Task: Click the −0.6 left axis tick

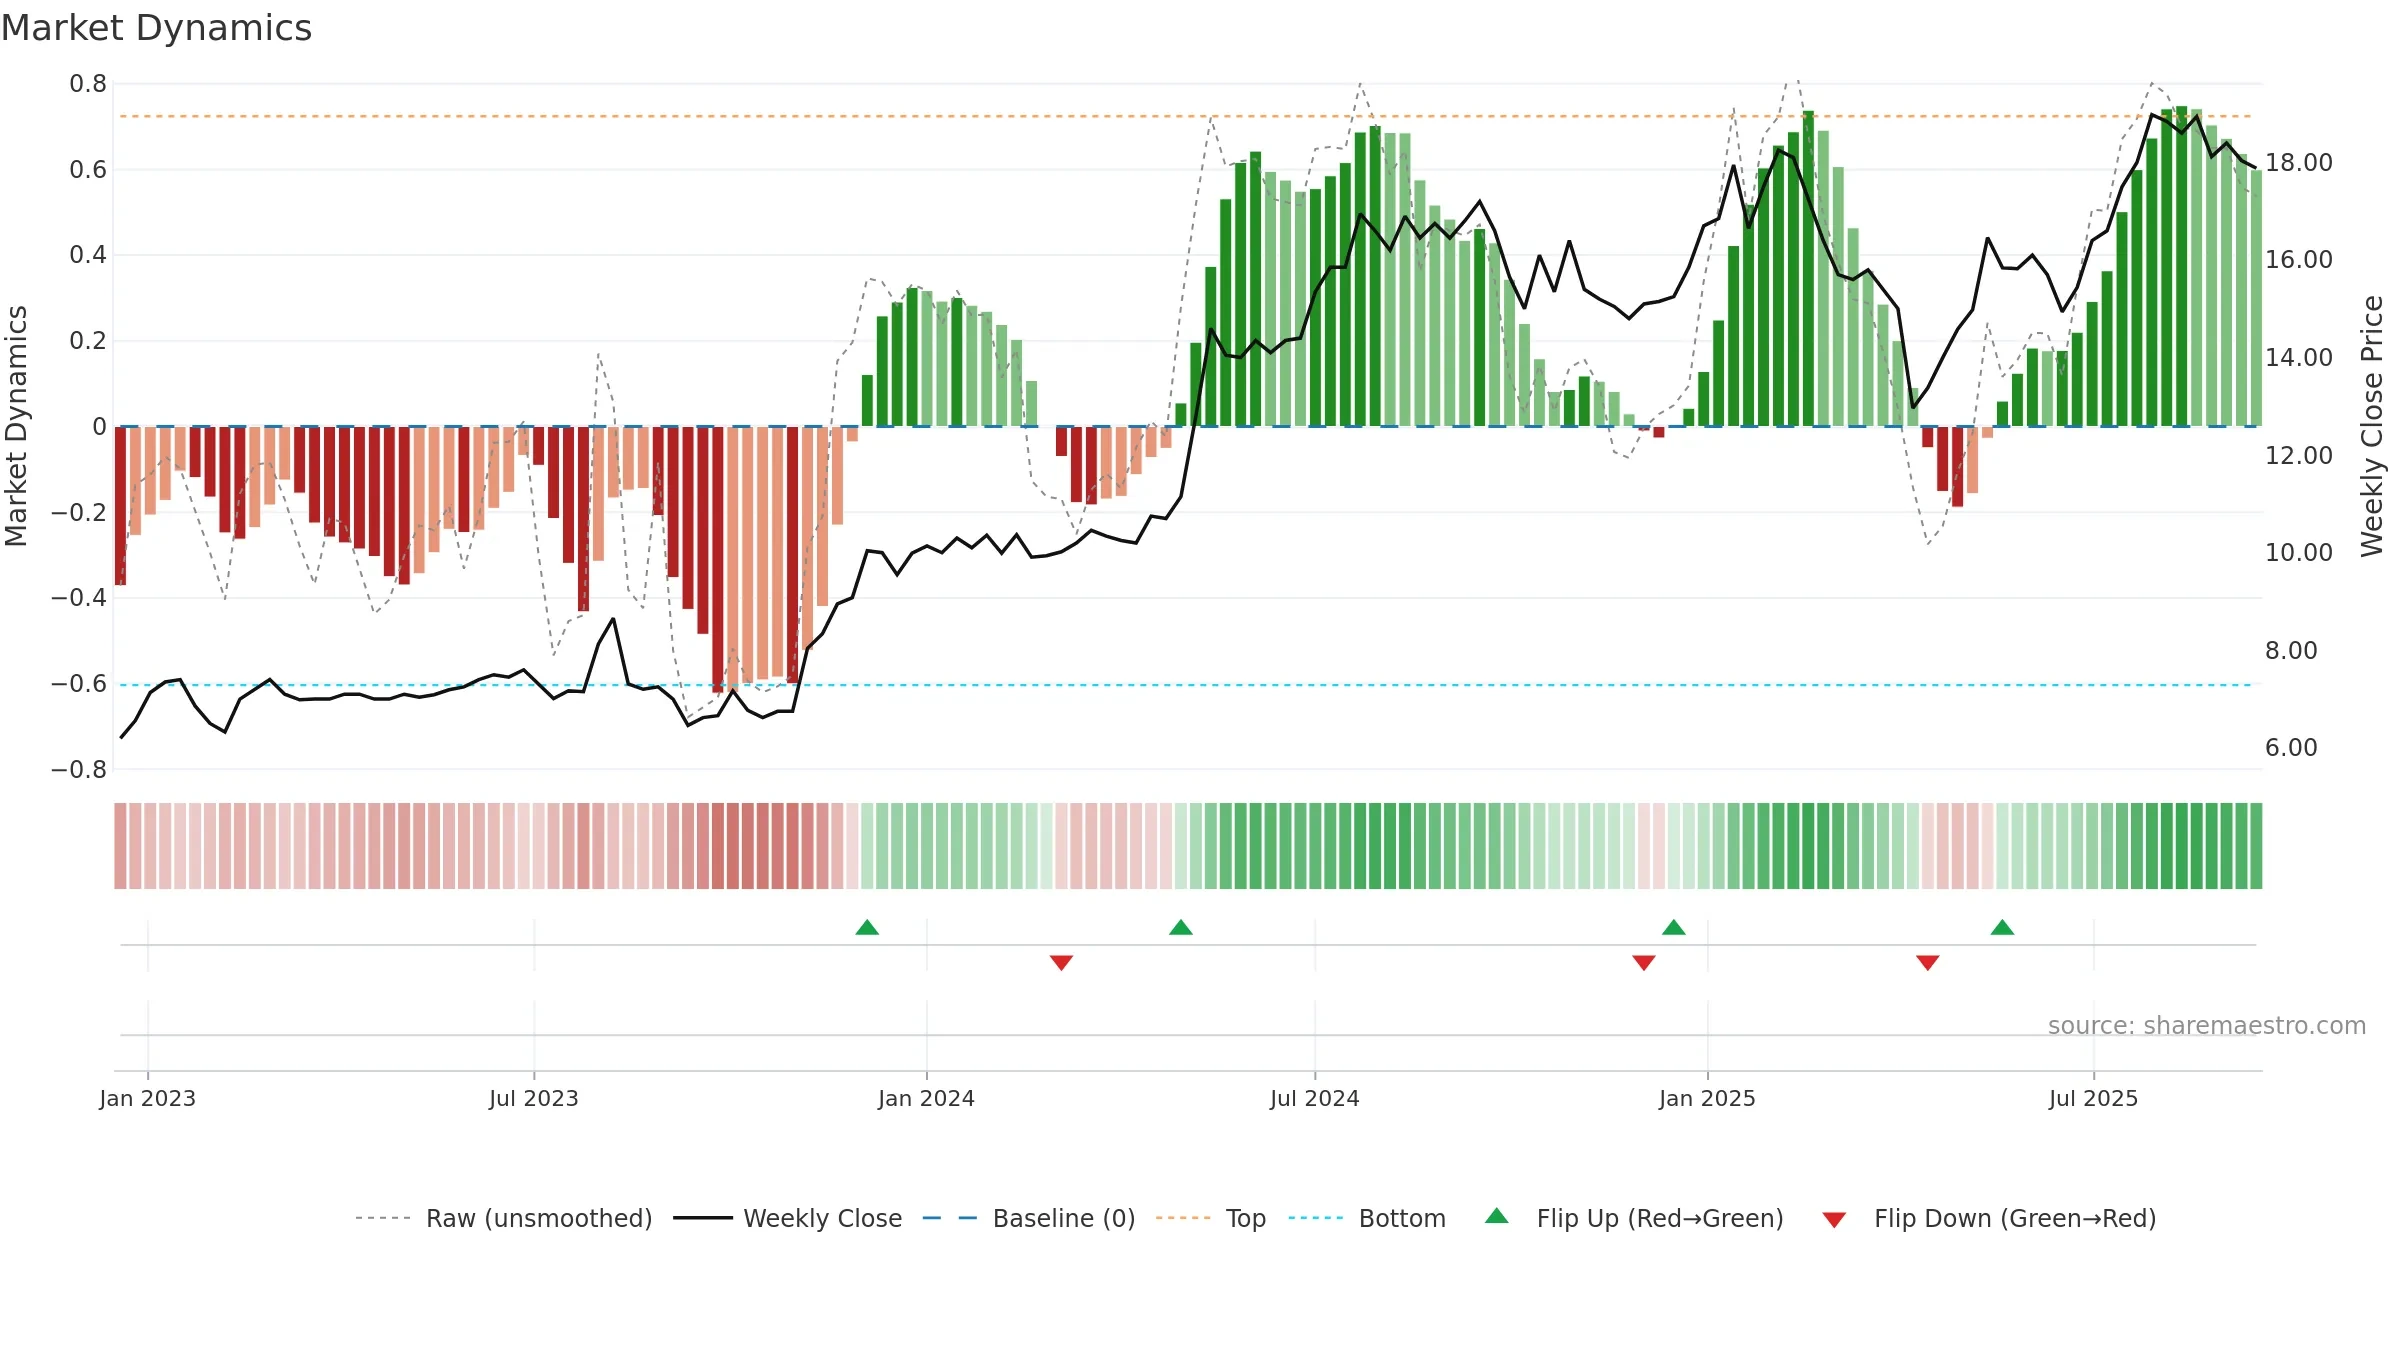Action: (79, 684)
